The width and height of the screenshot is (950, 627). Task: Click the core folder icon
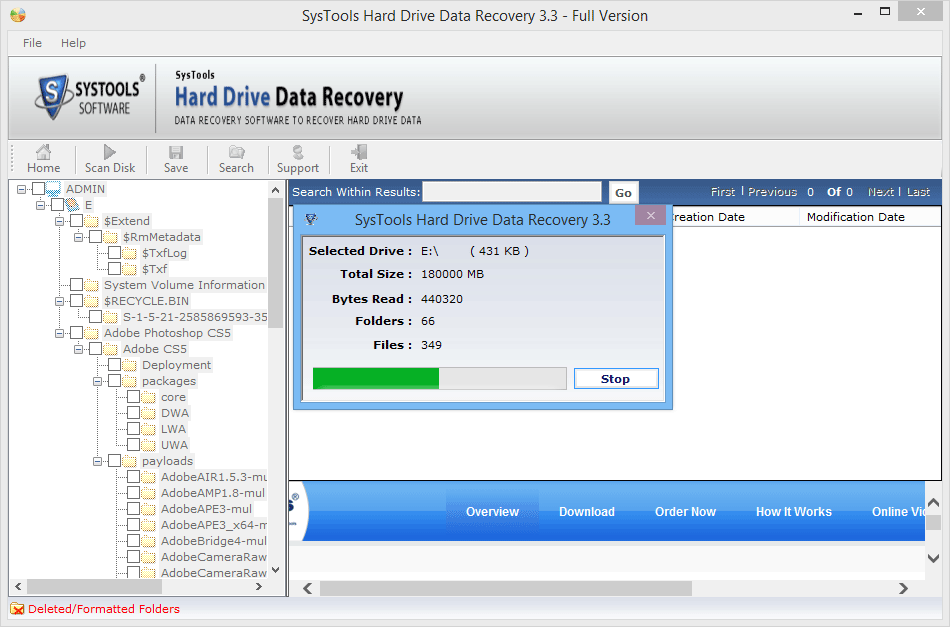148,397
